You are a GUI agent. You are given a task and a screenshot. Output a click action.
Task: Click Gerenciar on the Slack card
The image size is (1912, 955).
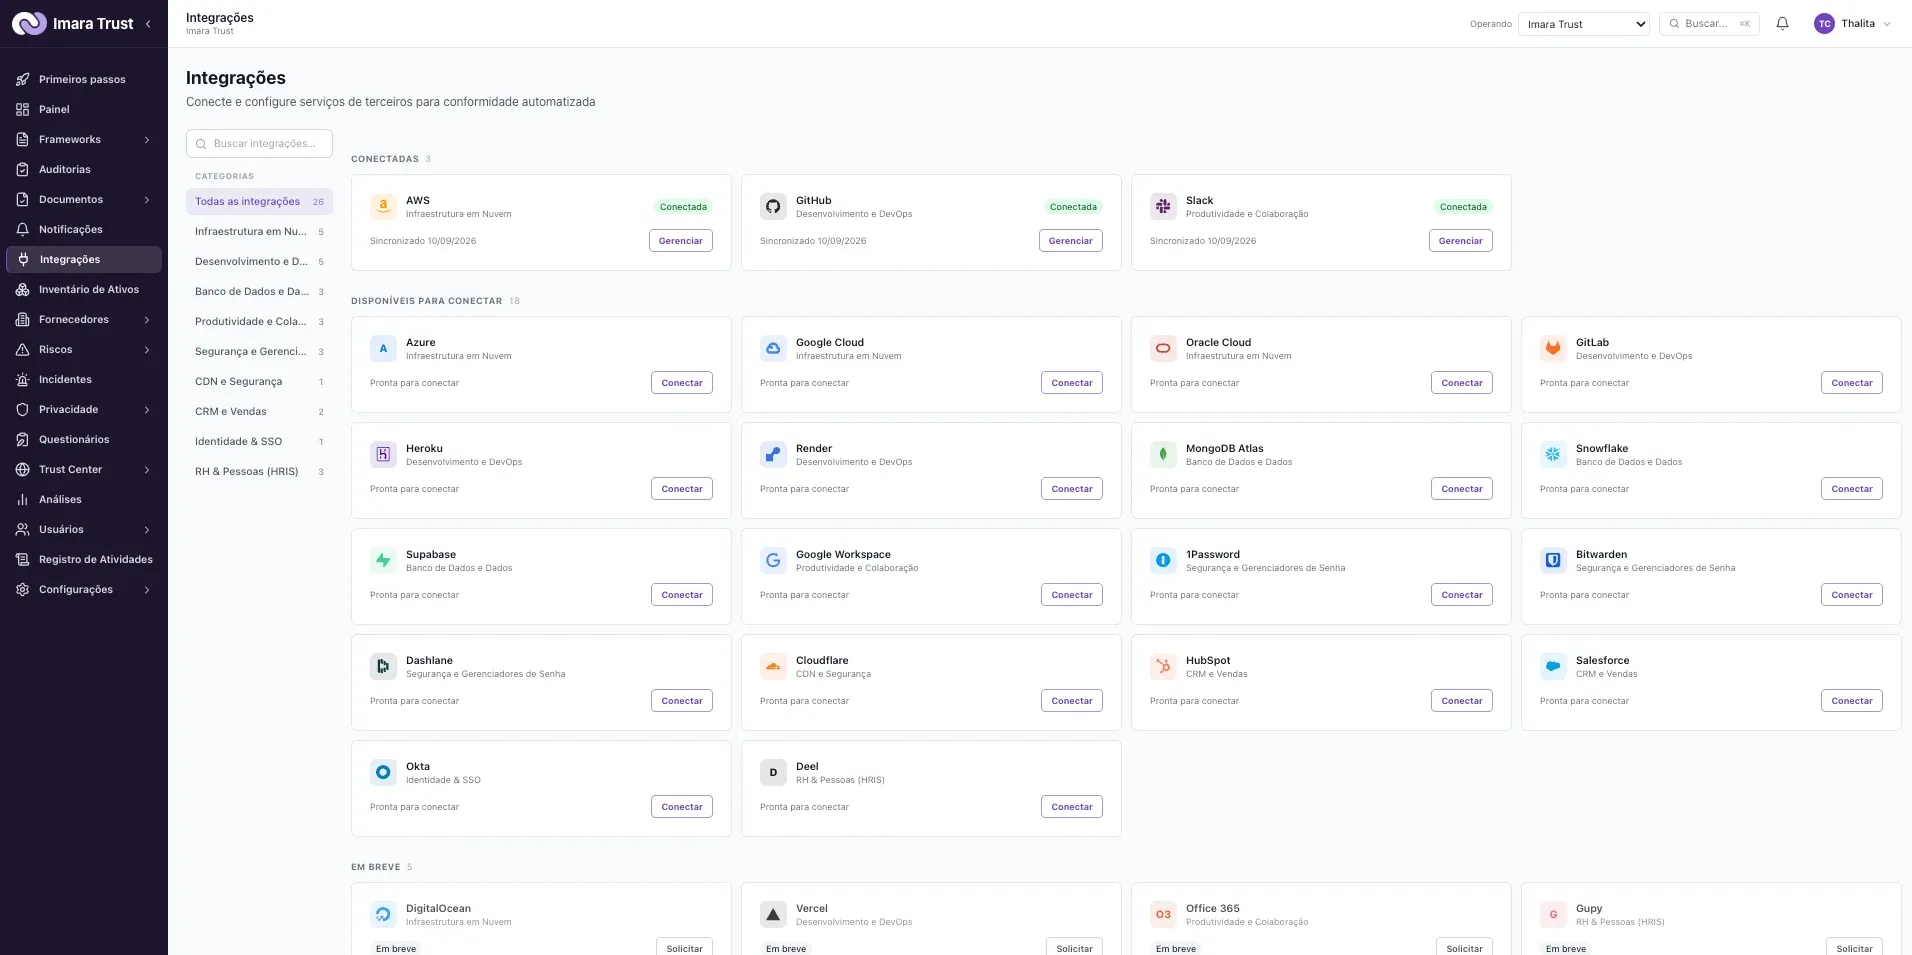pyautogui.click(x=1461, y=241)
